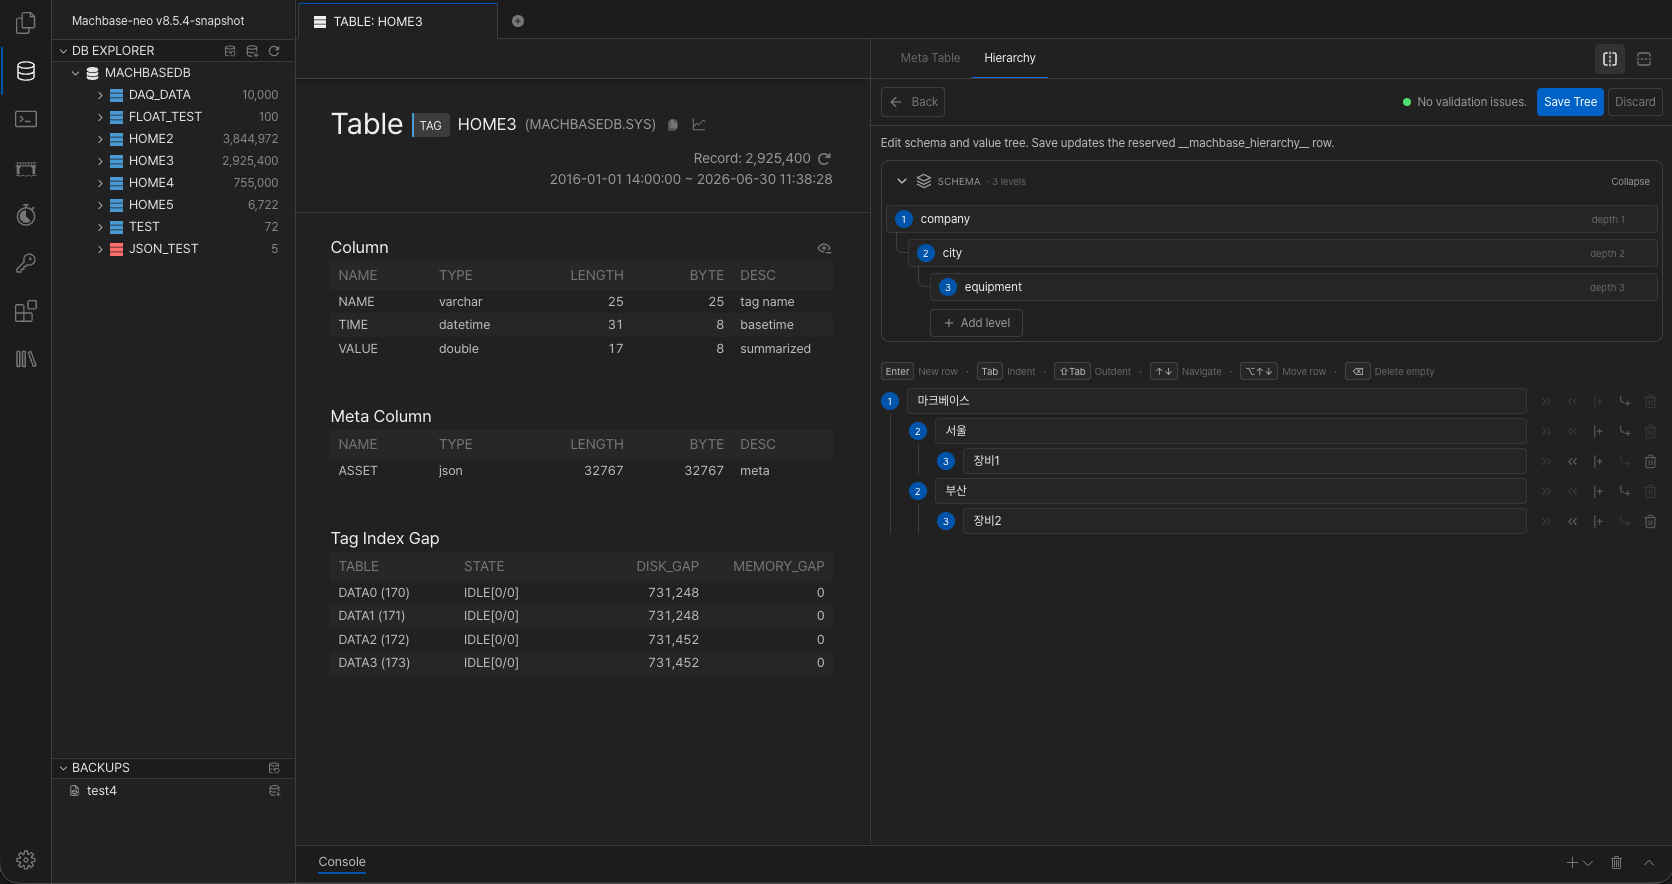1672x884 pixels.
Task: Toggle the eye icon in Column section
Action: [x=824, y=248]
